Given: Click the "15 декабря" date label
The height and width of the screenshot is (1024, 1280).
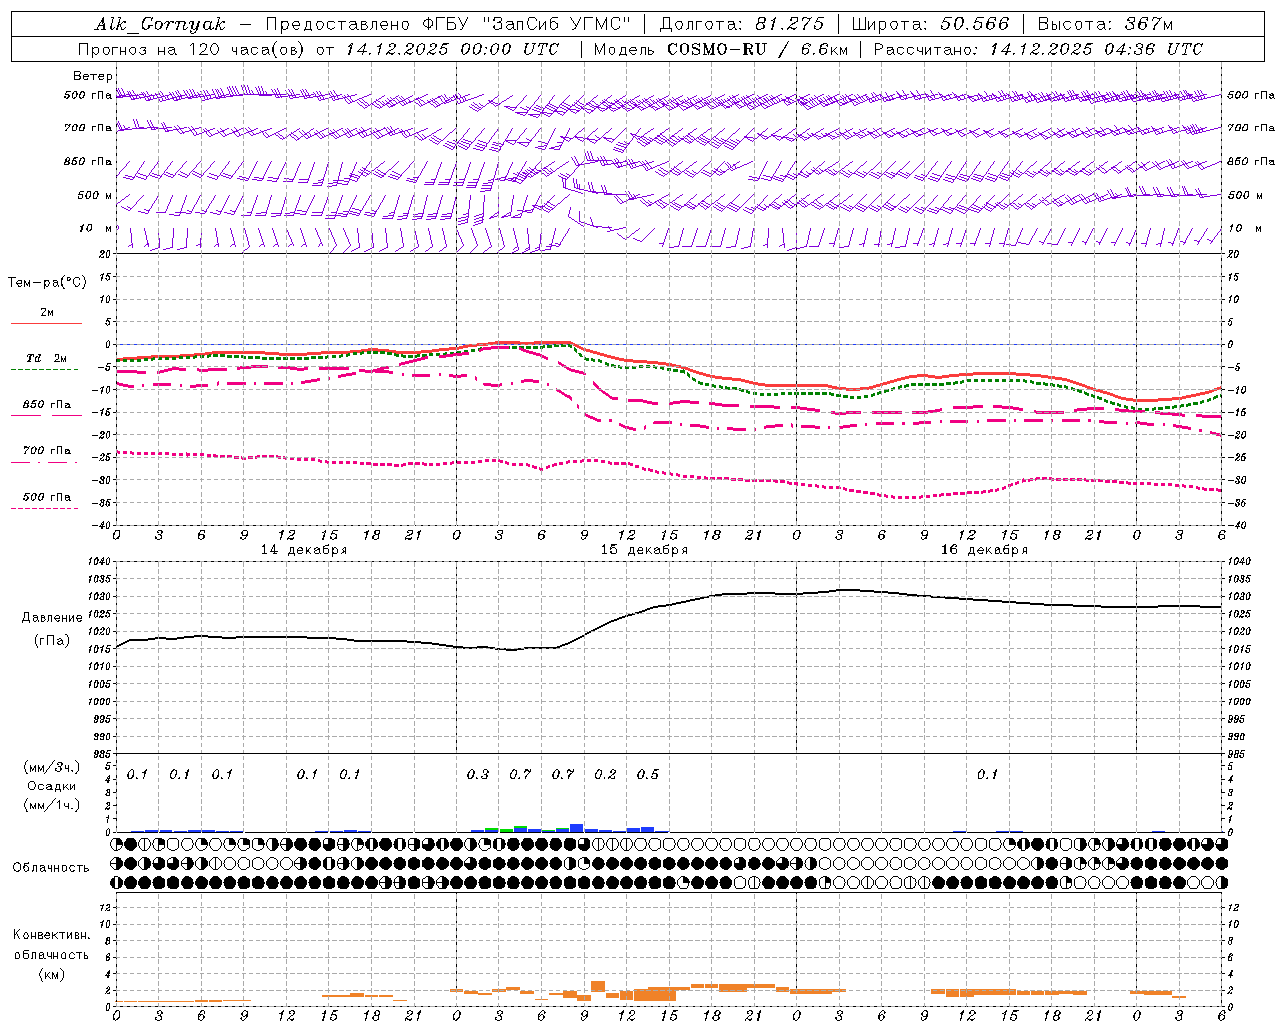Looking at the screenshot, I should [644, 550].
